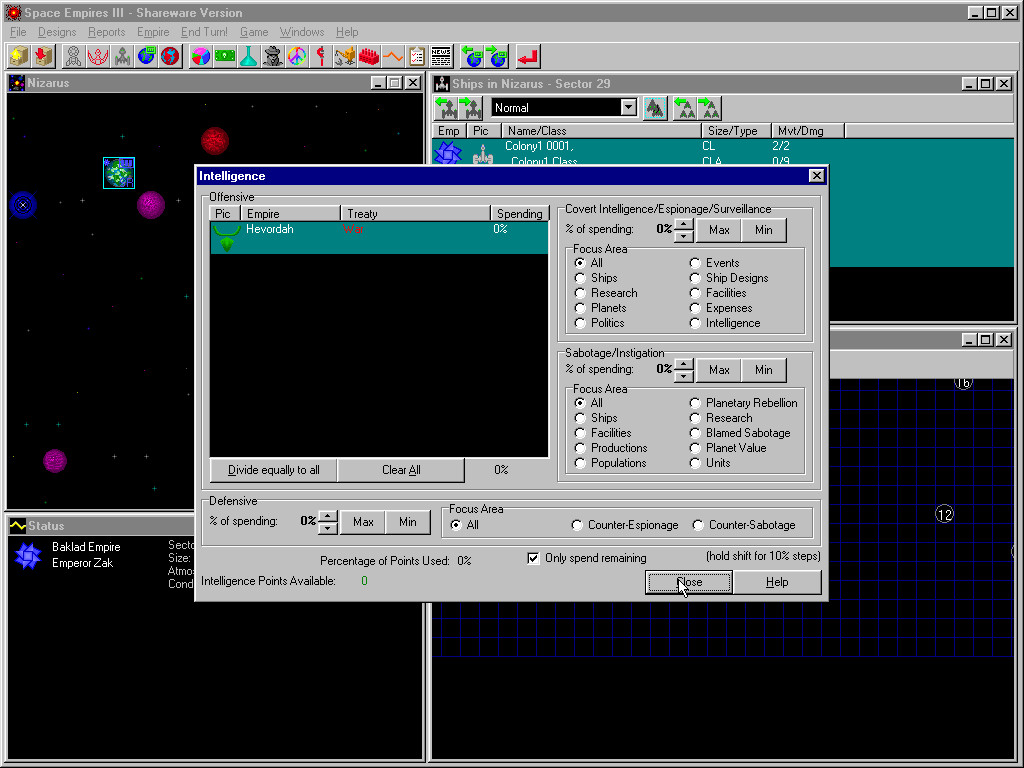The width and height of the screenshot is (1024, 768).
Task: Open the research flask toolbar icon
Action: (249, 56)
